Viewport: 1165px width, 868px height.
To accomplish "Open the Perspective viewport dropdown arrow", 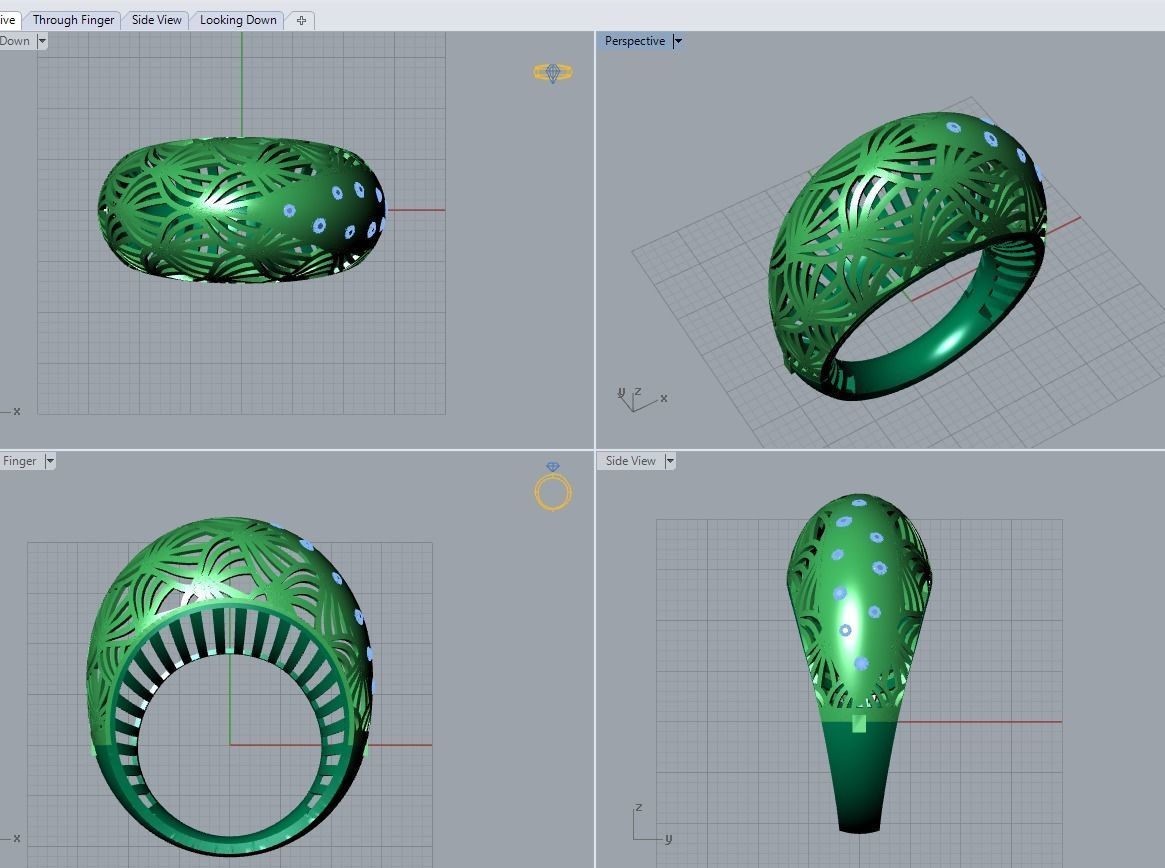I will click(678, 42).
